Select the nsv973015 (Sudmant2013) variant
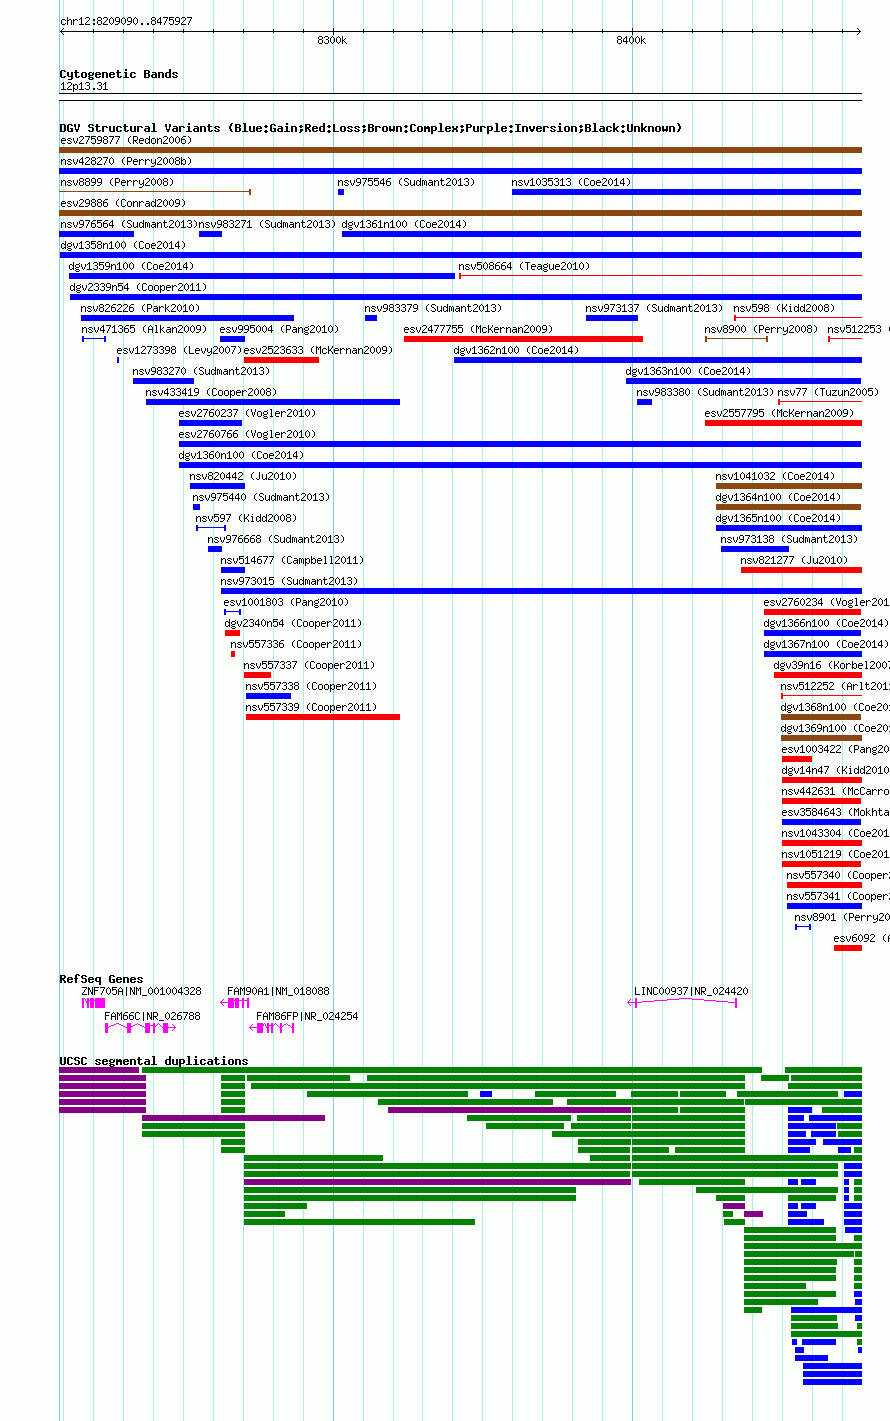This screenshot has width=890, height=1421. tap(289, 581)
